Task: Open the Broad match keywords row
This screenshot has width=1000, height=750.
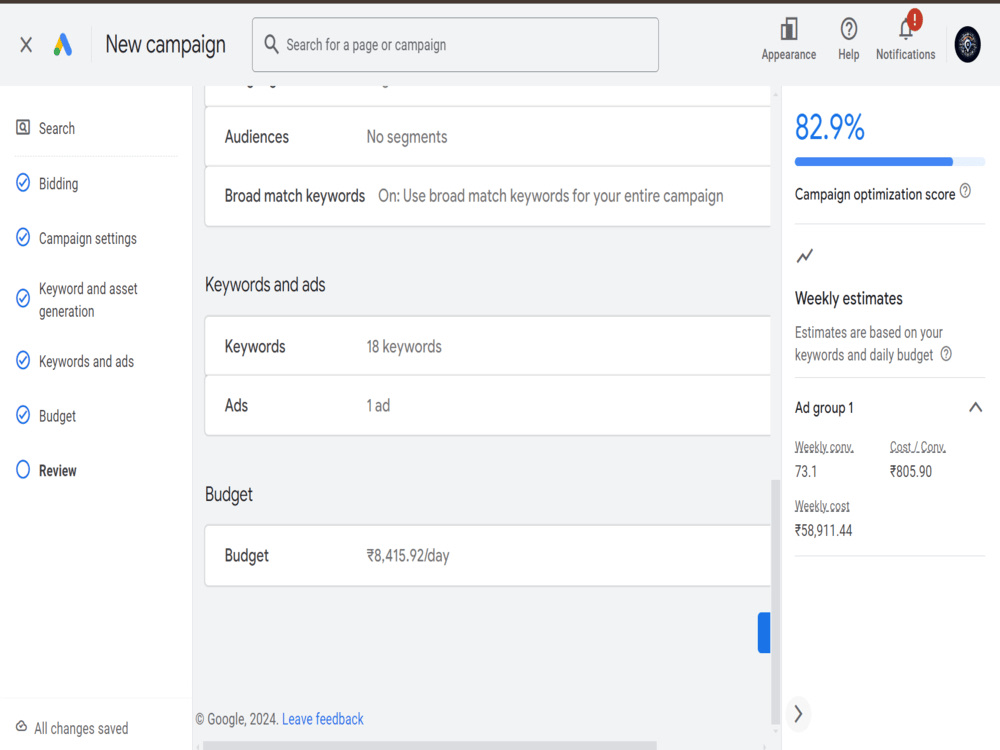Action: pos(487,196)
